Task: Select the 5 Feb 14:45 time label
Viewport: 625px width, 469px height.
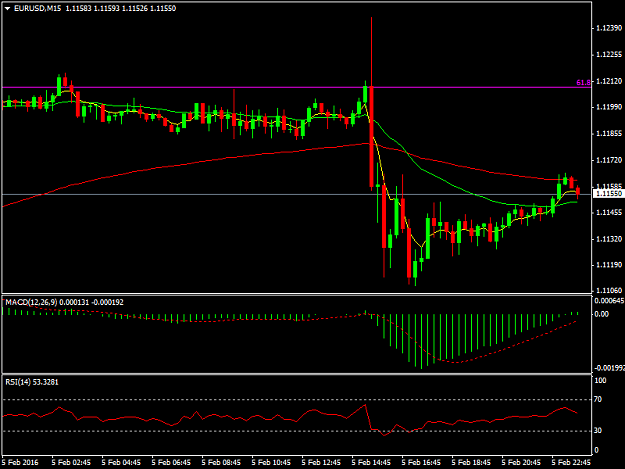Action: click(x=371, y=463)
